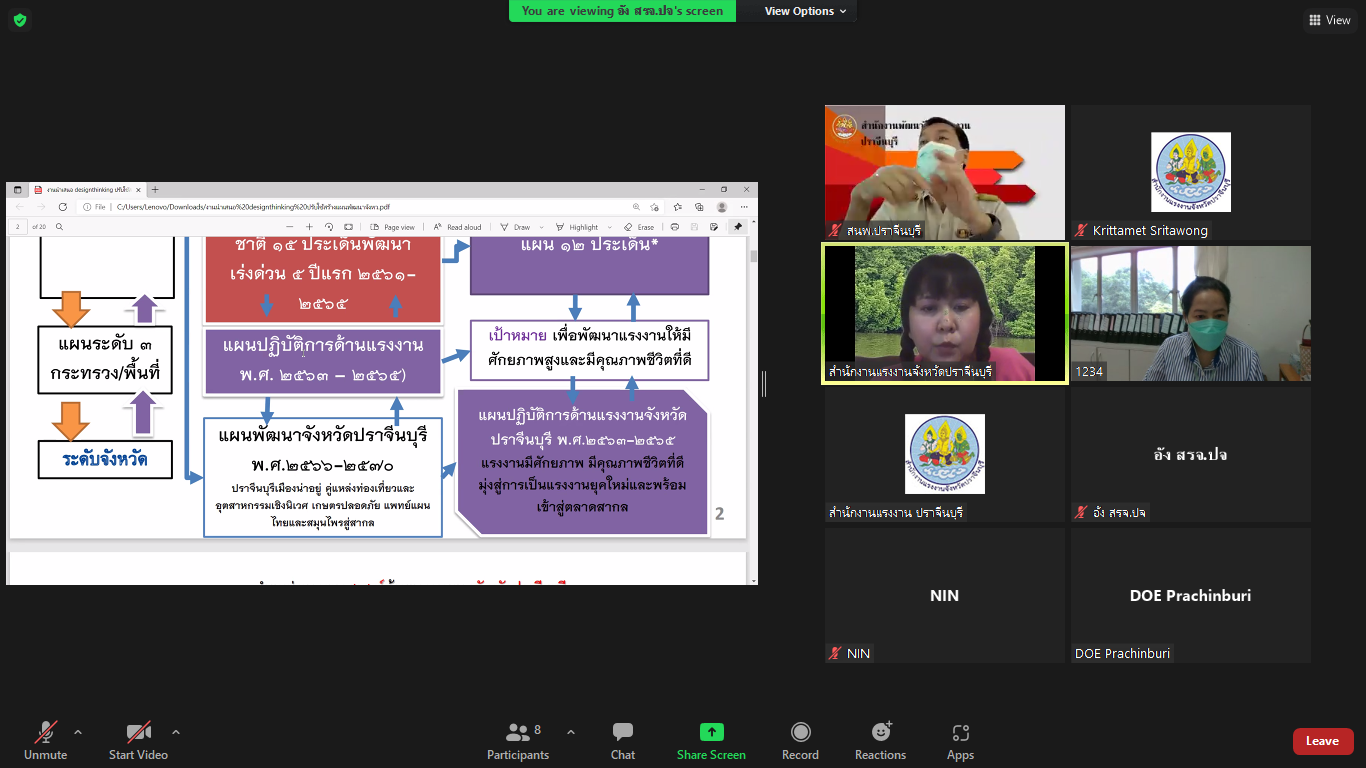Open the Zoom Apps panel
Viewport: 1366px width, 768px height.
960,741
